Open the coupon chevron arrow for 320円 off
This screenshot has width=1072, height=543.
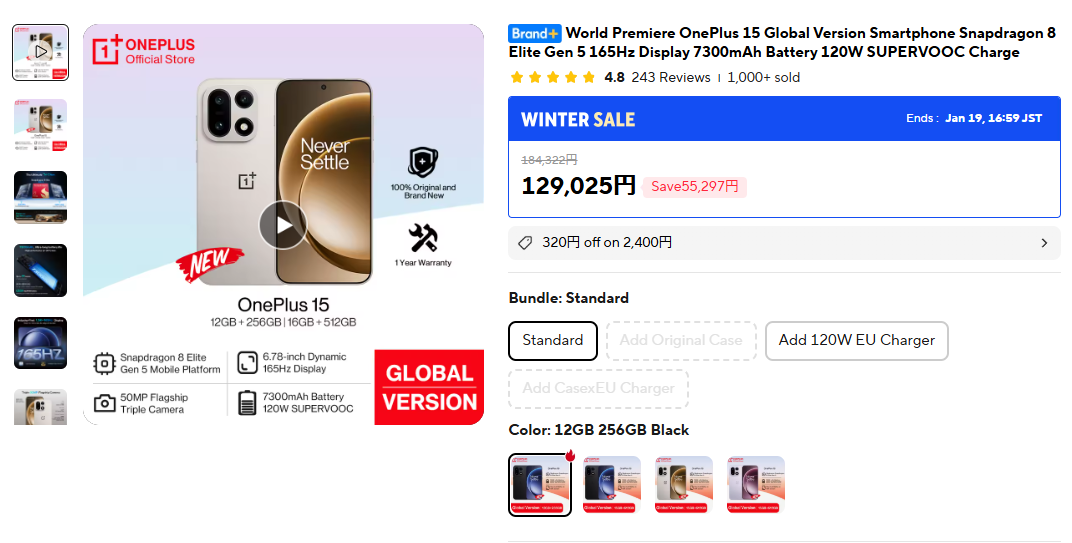tap(1044, 243)
